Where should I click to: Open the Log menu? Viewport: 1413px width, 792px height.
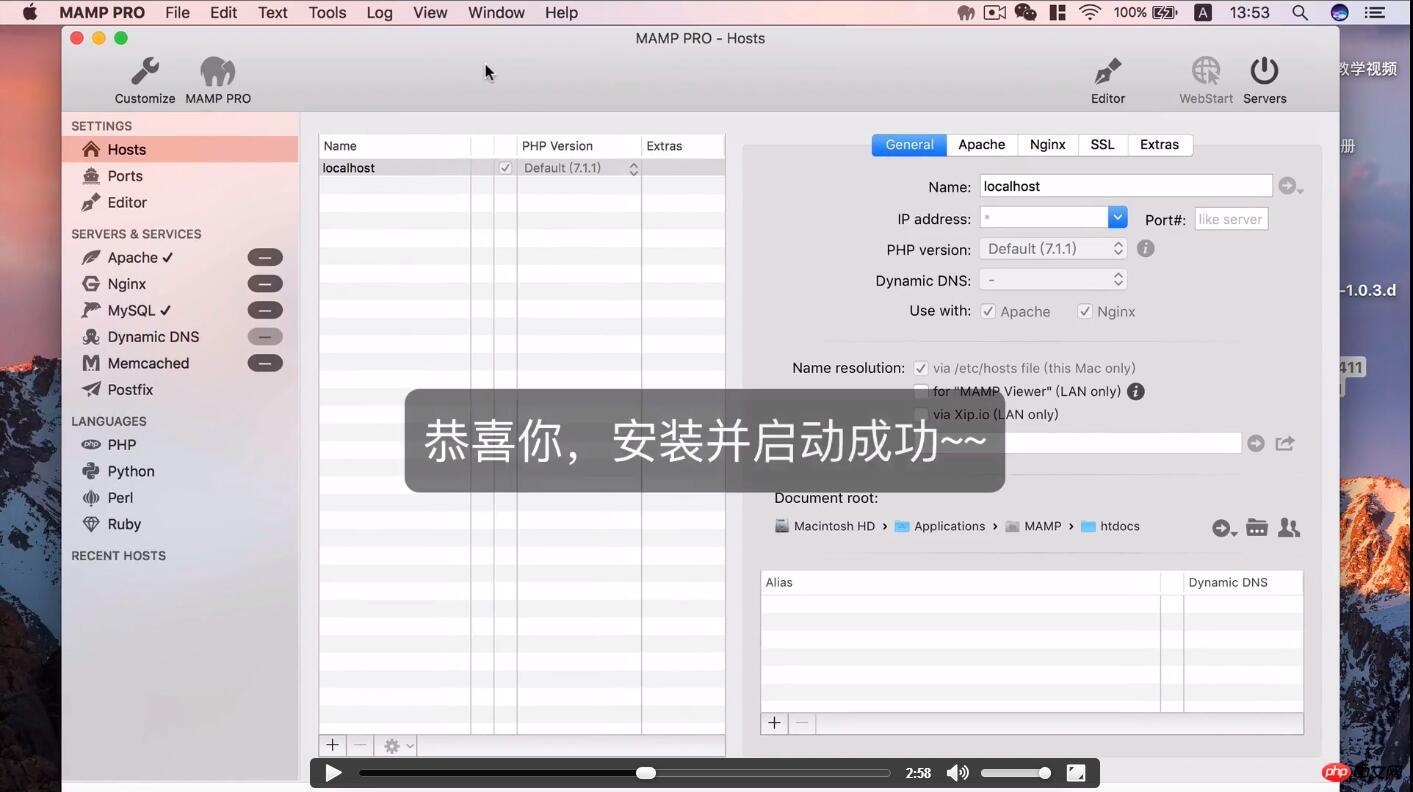coord(379,12)
